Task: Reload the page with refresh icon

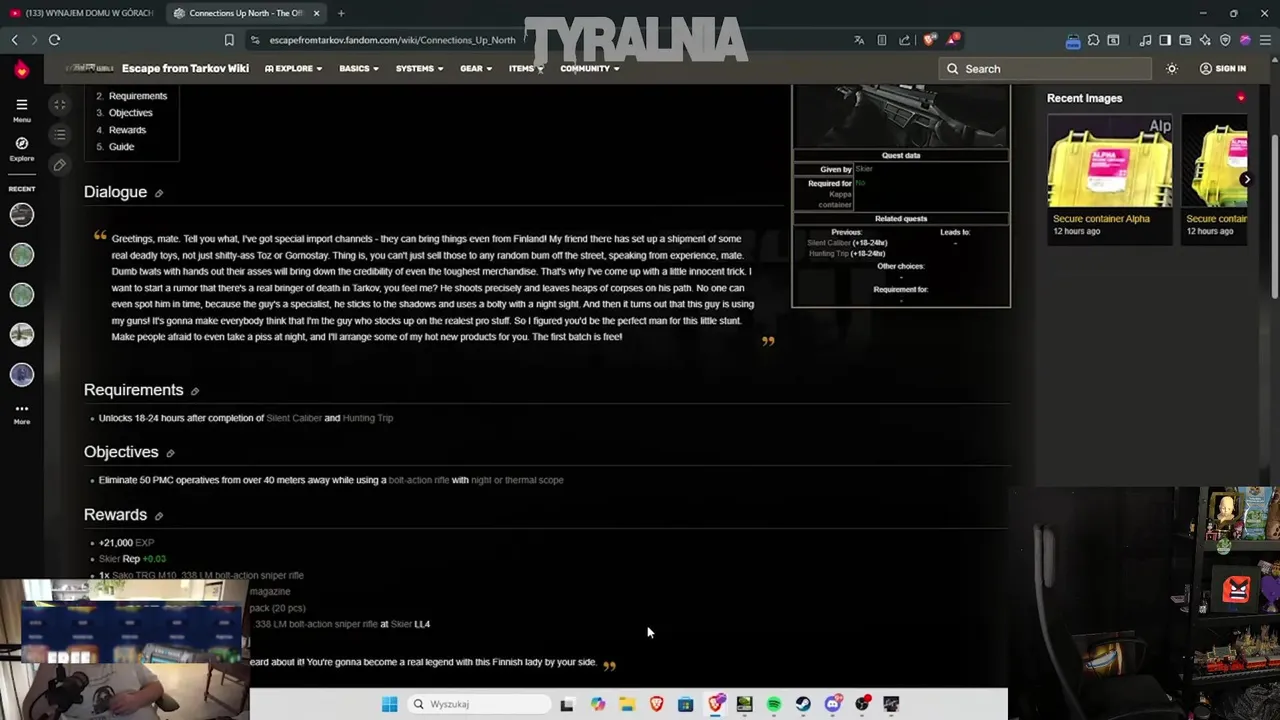Action: click(54, 40)
